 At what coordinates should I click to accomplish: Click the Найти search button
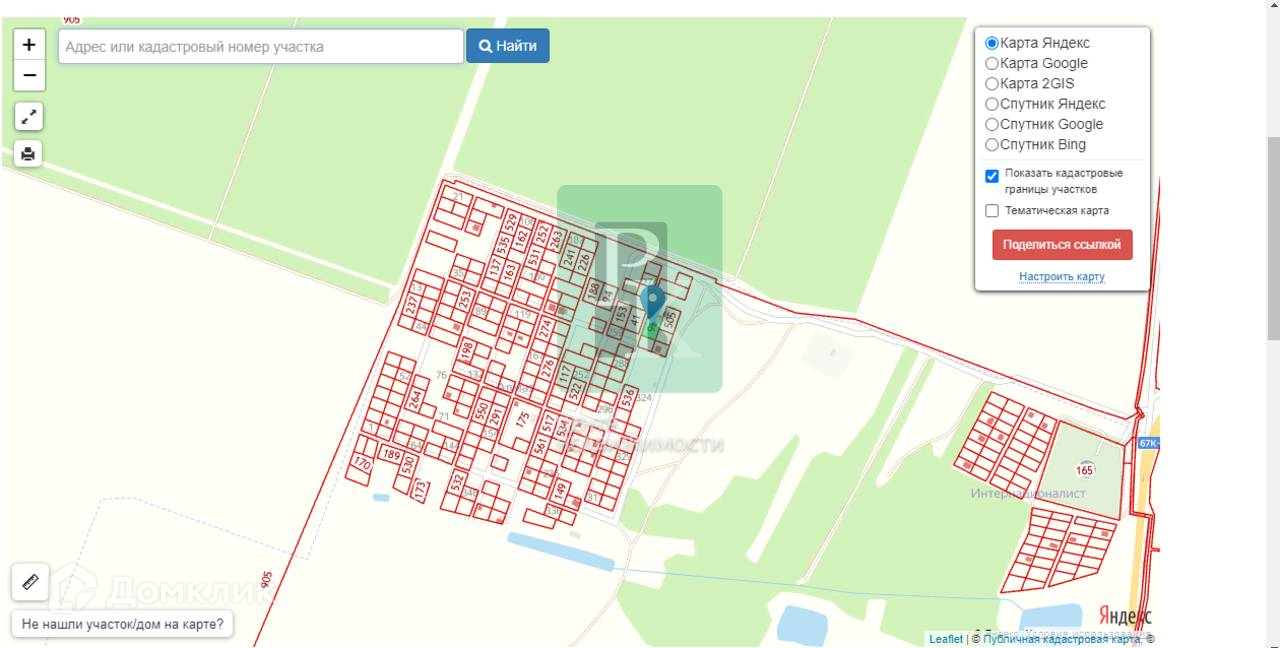pyautogui.click(x=508, y=46)
